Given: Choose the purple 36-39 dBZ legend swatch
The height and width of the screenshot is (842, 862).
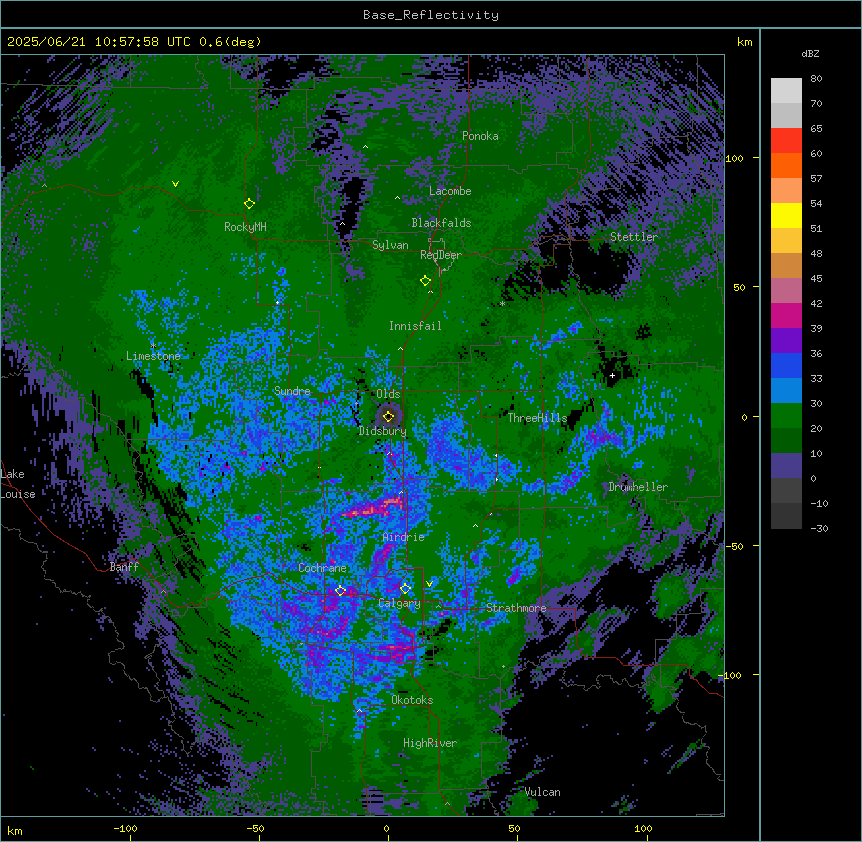Looking at the screenshot, I should 786,341.
